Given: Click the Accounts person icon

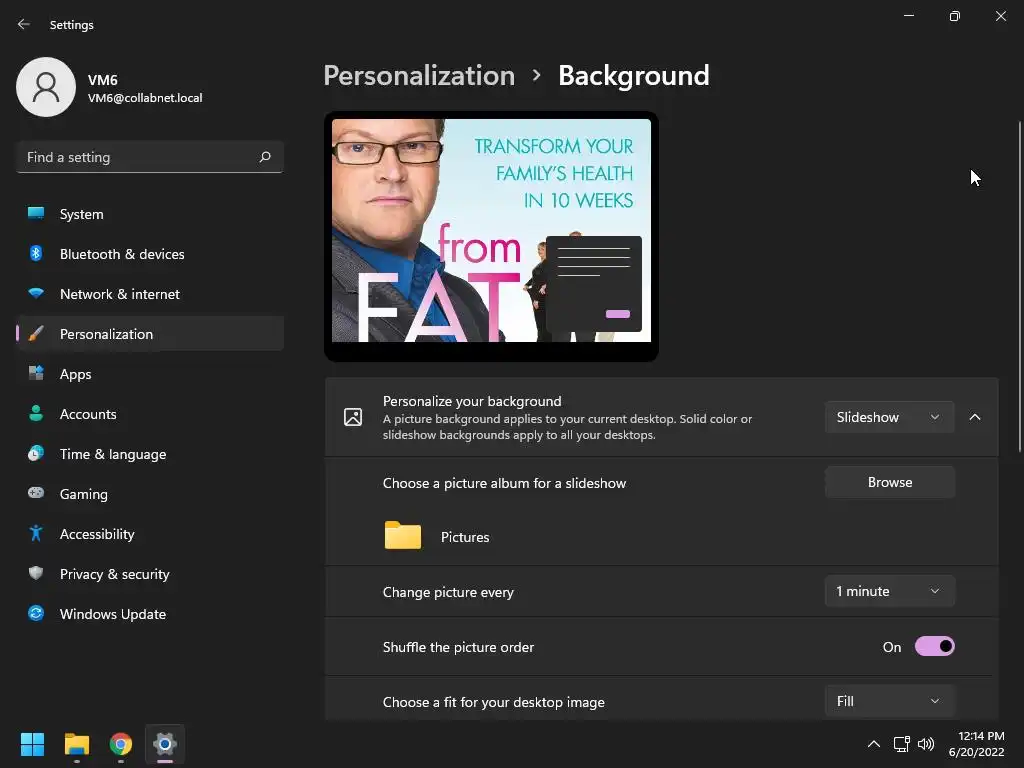Looking at the screenshot, I should pyautogui.click(x=36, y=413).
